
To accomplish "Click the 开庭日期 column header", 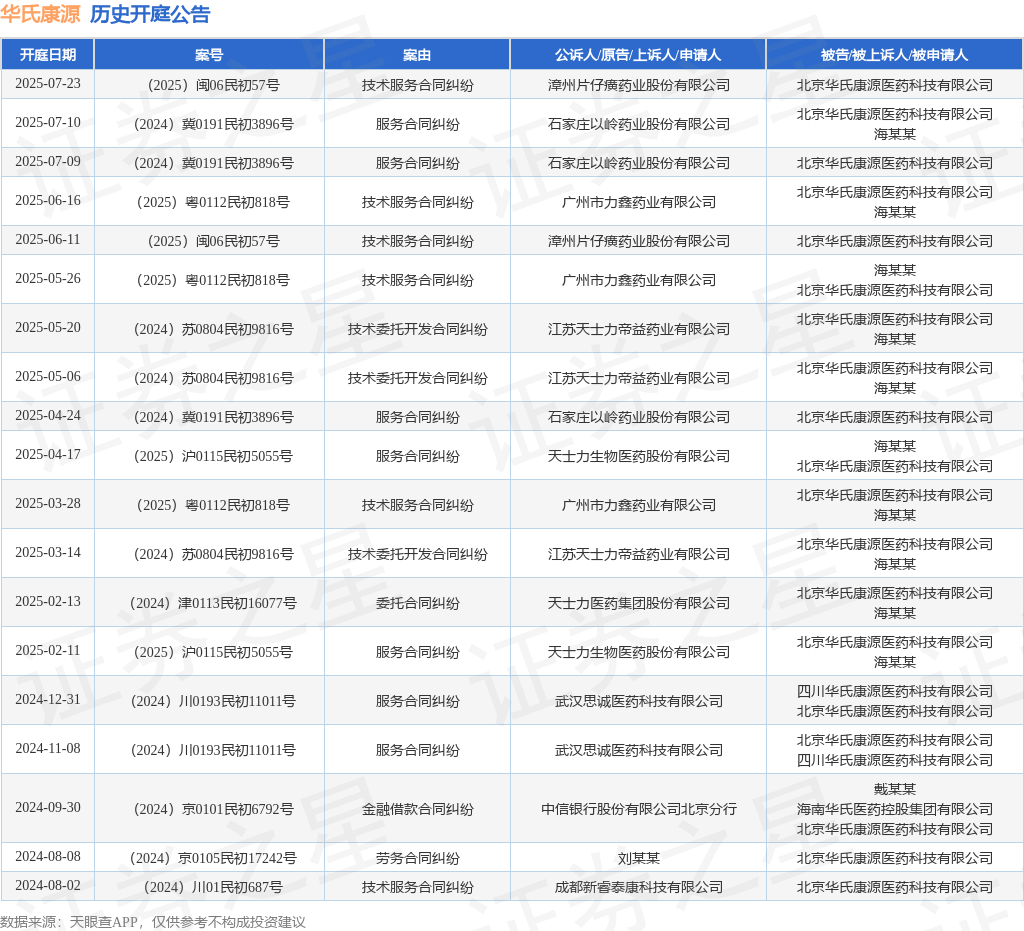I will click(48, 55).
